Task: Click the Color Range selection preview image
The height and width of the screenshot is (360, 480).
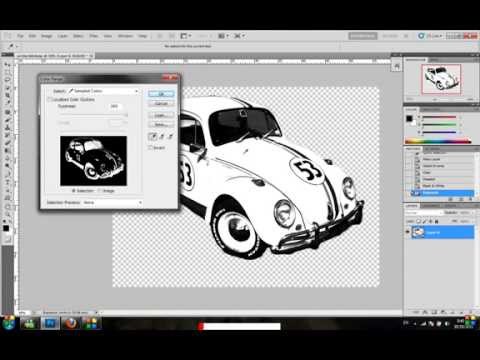Action: tap(93, 161)
